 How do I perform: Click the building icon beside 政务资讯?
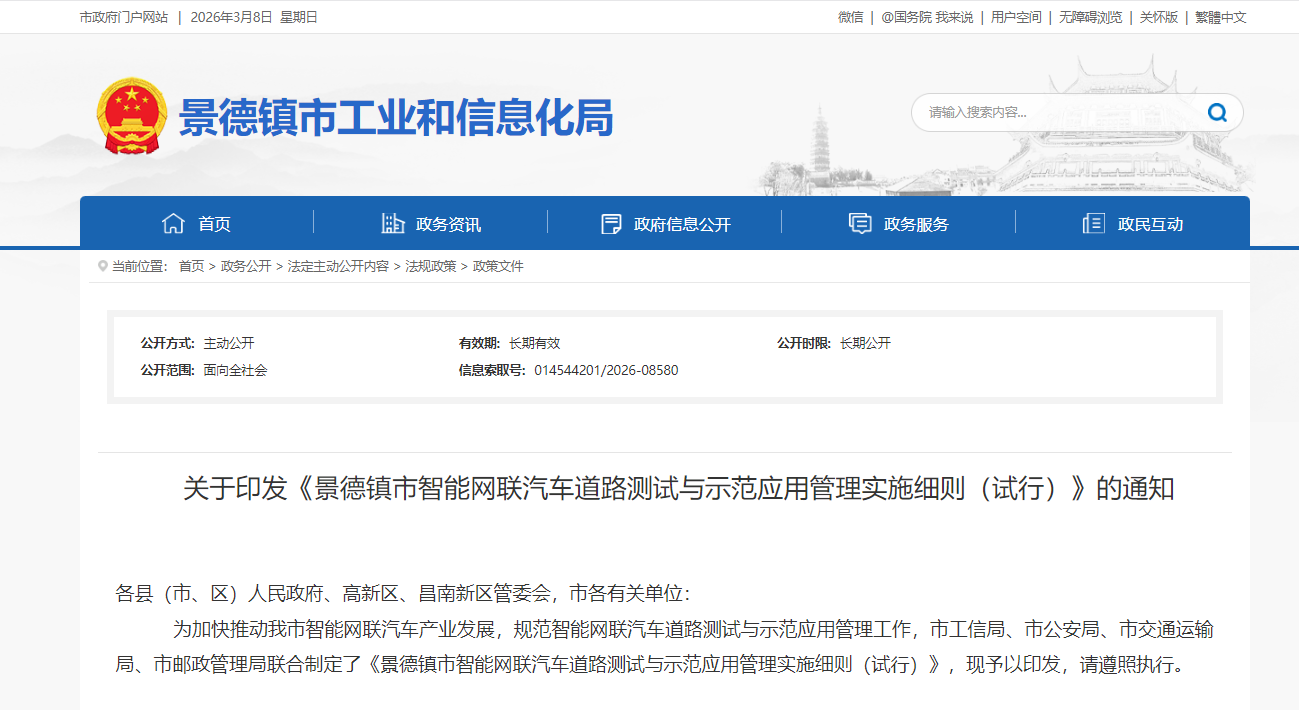(x=393, y=224)
